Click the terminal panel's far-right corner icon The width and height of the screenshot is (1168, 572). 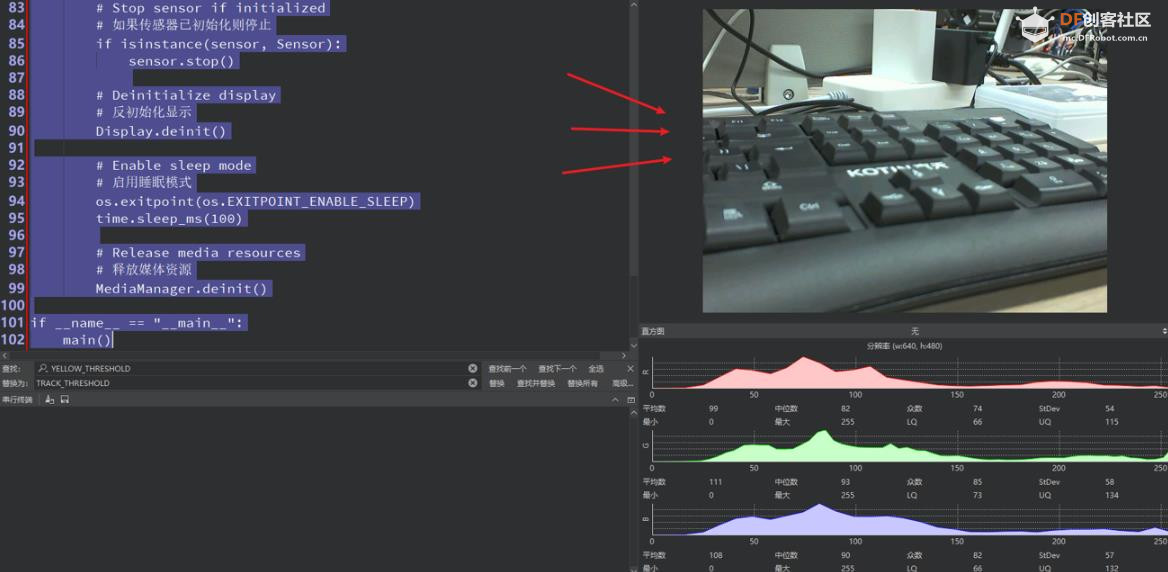(x=630, y=399)
